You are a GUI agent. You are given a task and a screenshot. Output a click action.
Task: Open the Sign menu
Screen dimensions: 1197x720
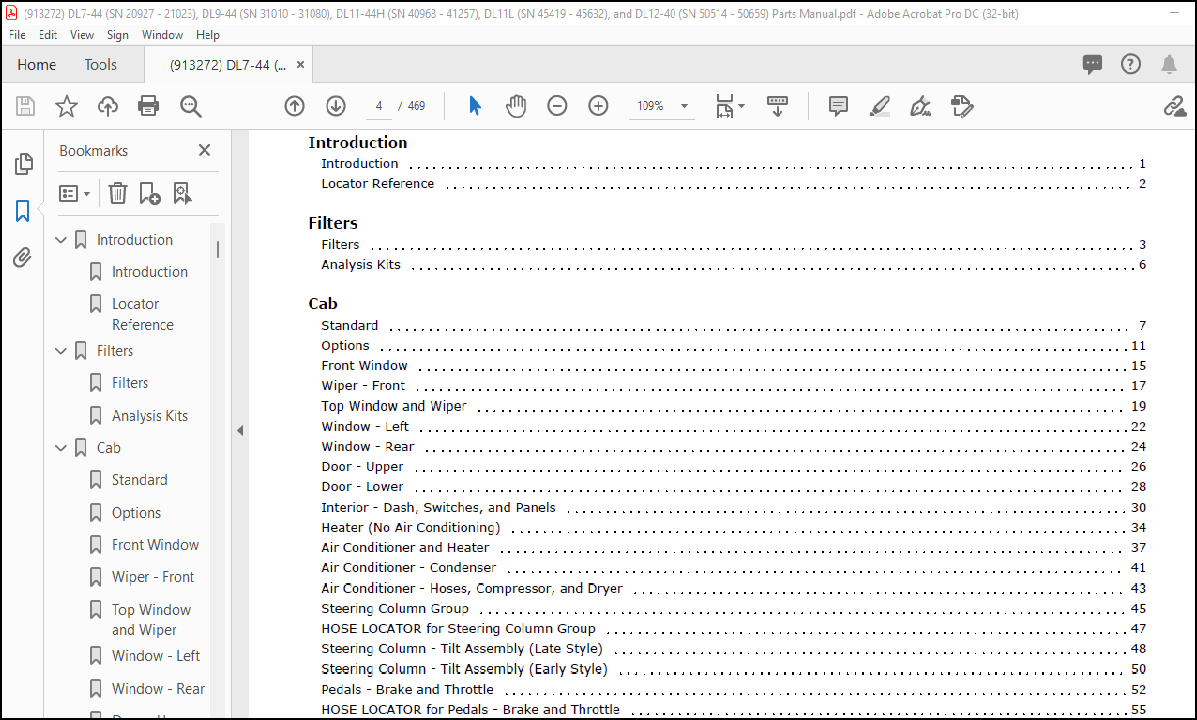[118, 35]
